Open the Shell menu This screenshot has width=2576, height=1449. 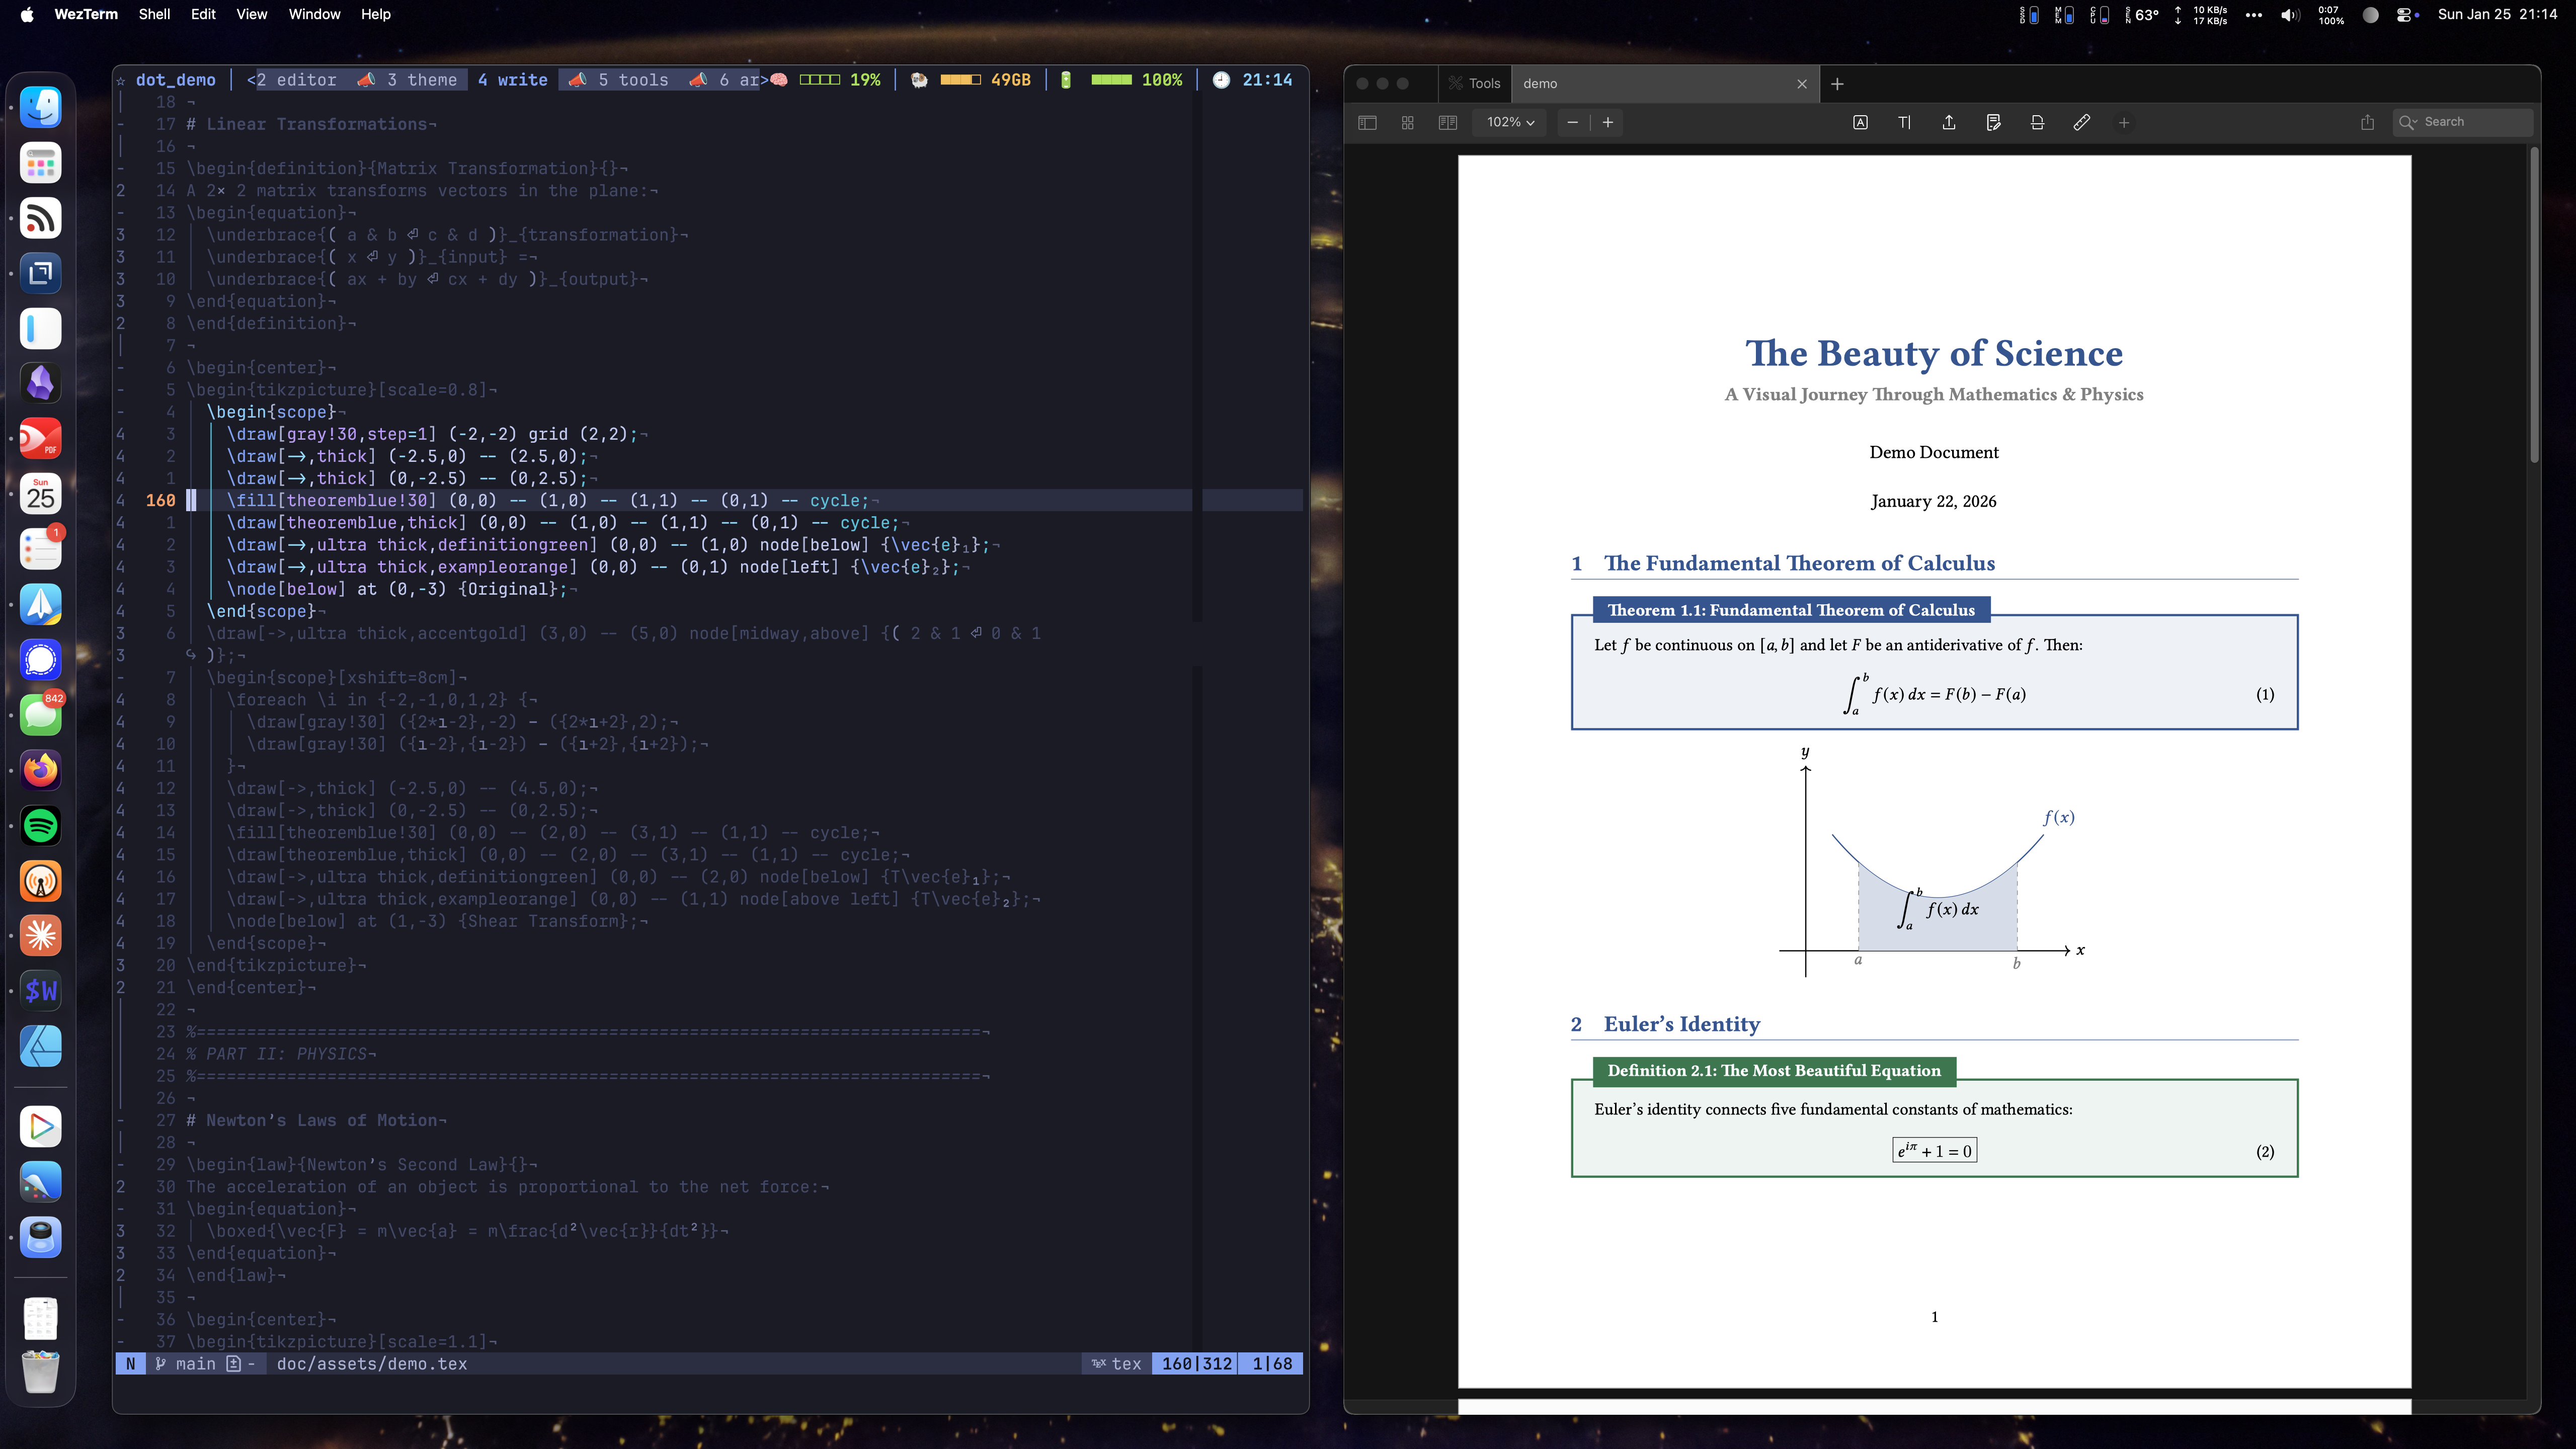tap(154, 14)
